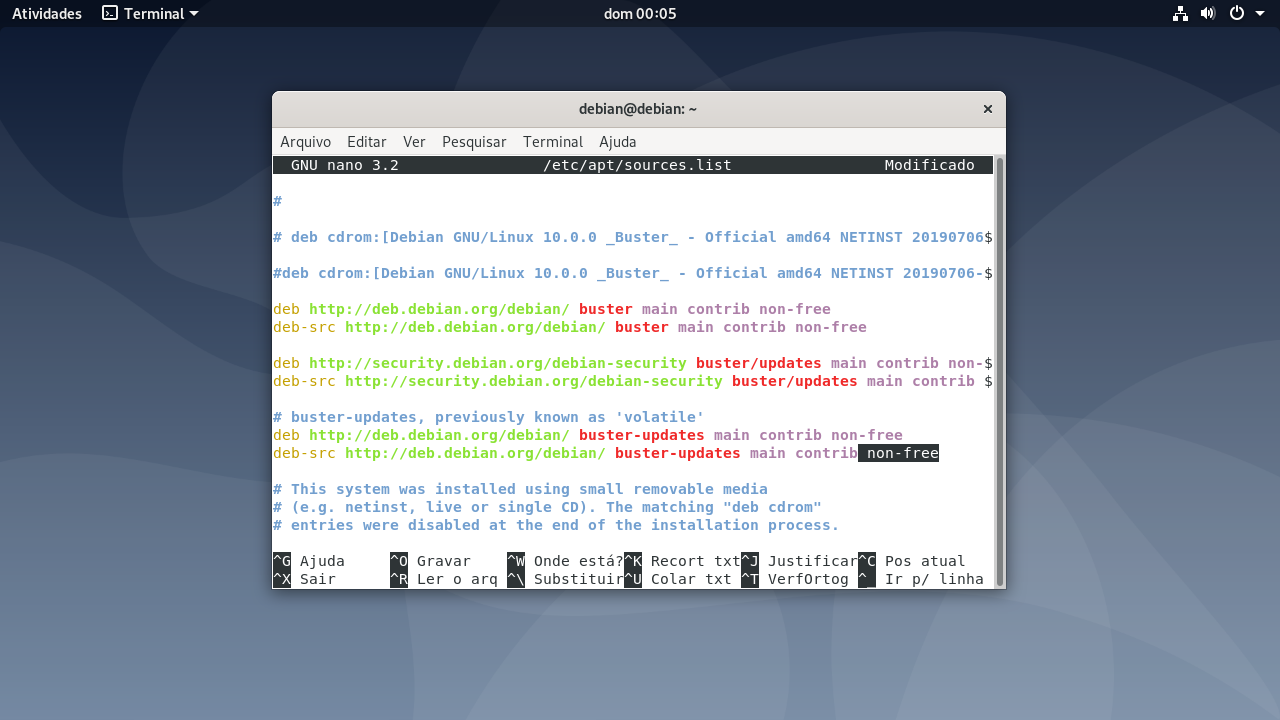Click the Modificado status text

point(930,165)
